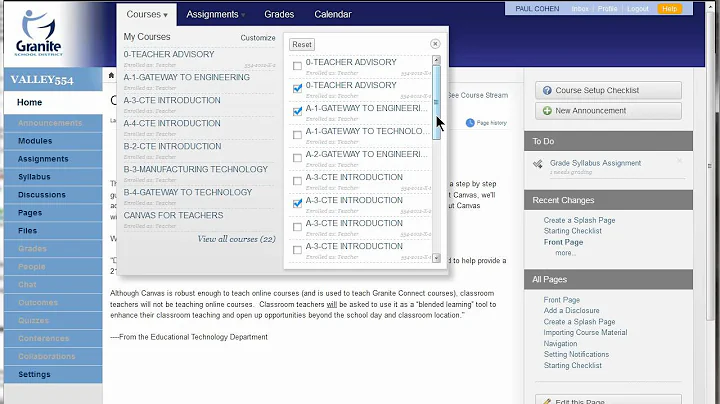The width and height of the screenshot is (720, 404).
Task: Open the Inbox link in the header
Action: coord(580,9)
